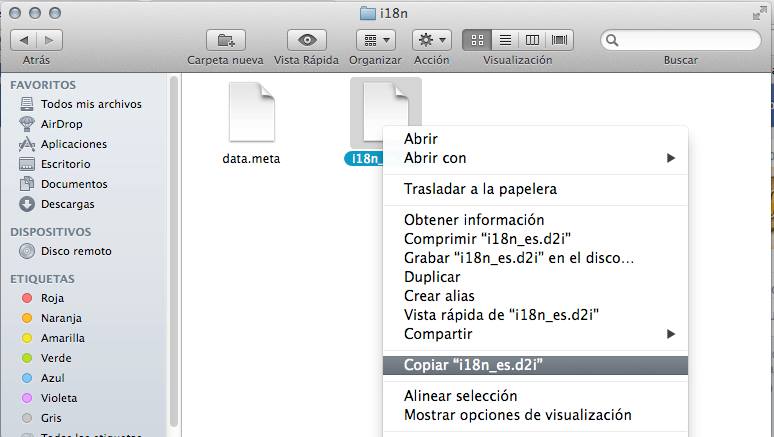Go forward with the right arrow button
This screenshot has width=774, height=437.
tap(49, 40)
